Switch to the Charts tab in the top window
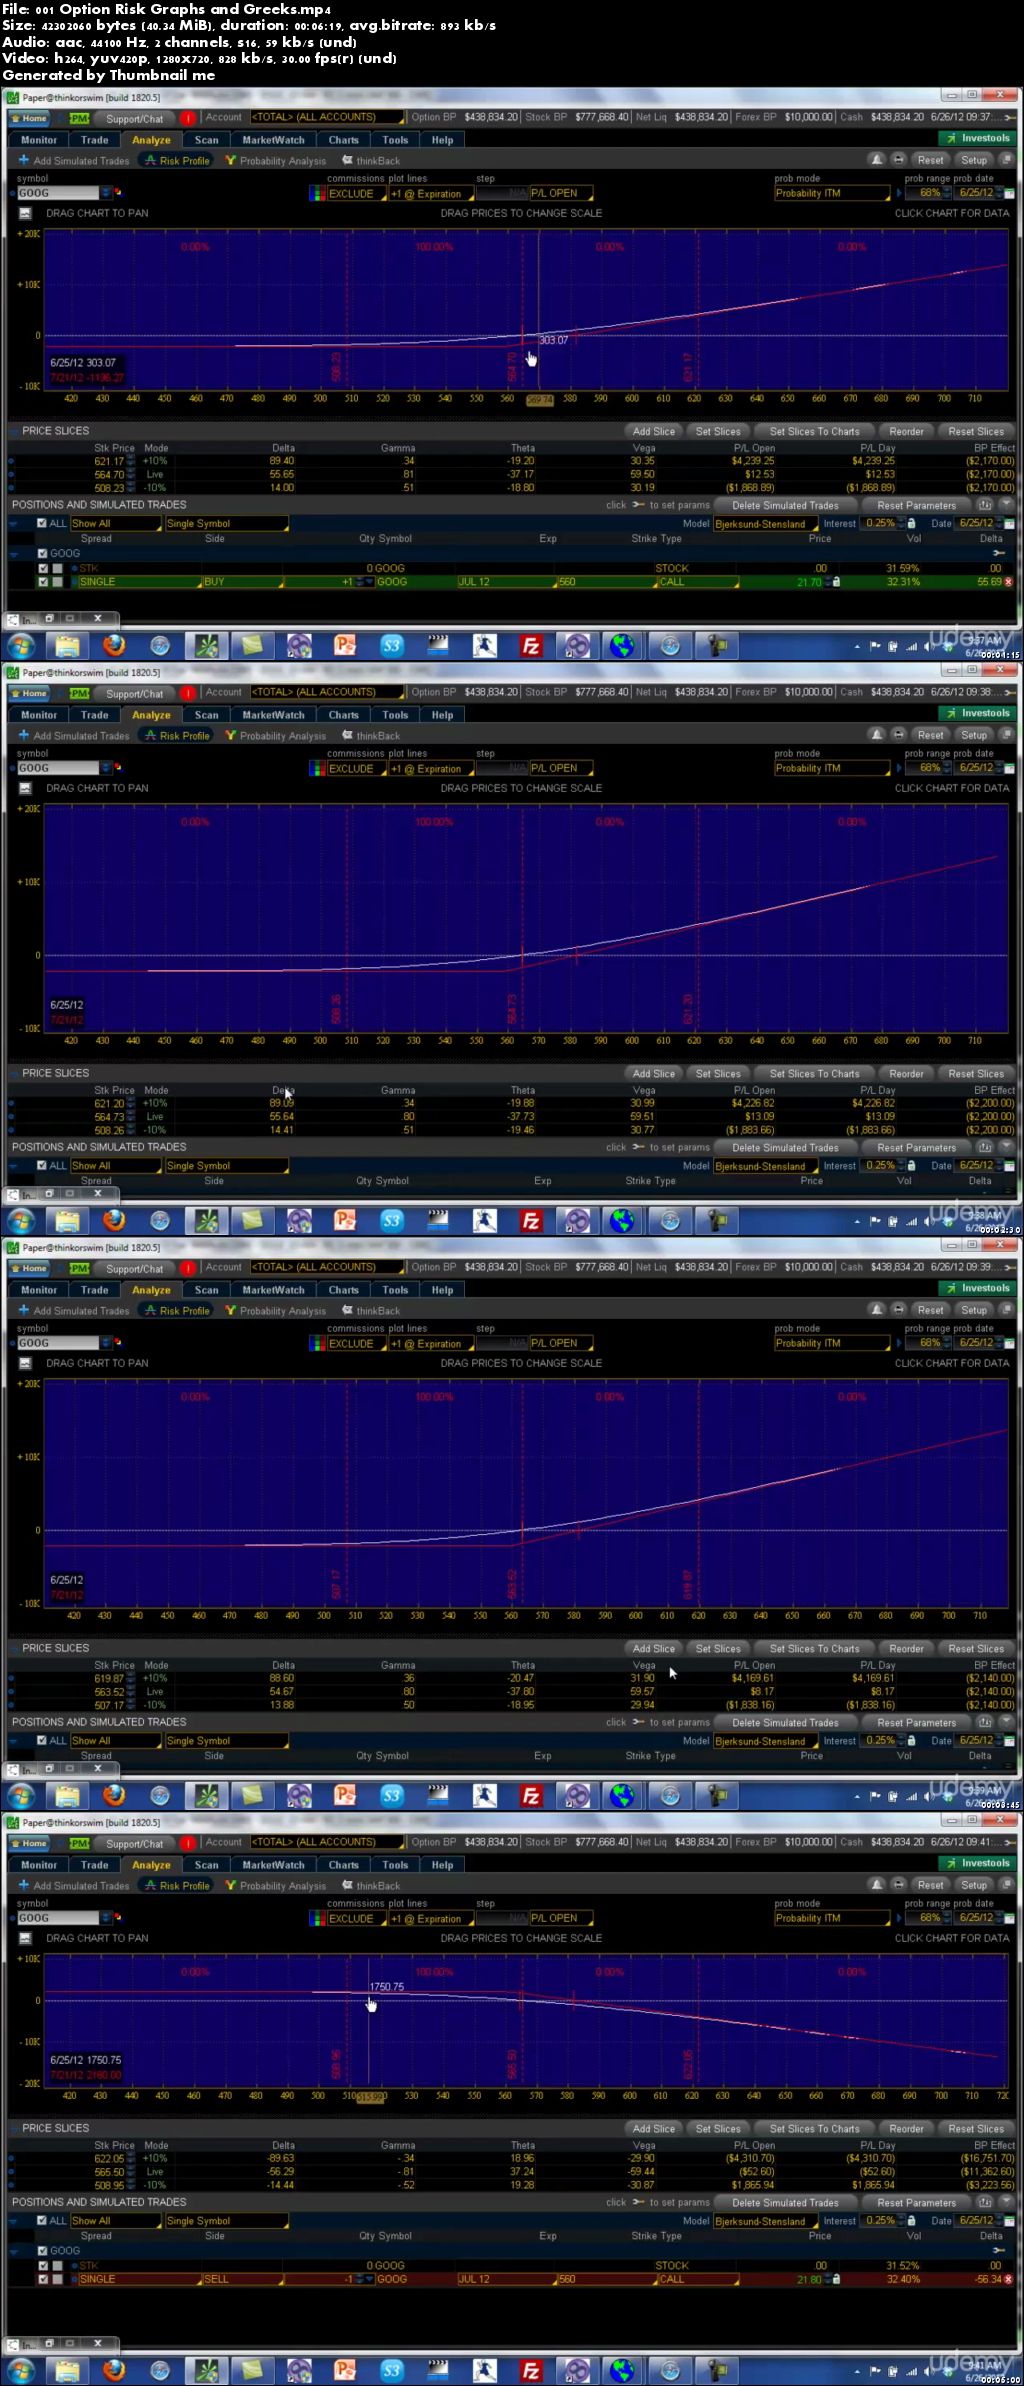This screenshot has height=2386, width=1024. (x=343, y=140)
